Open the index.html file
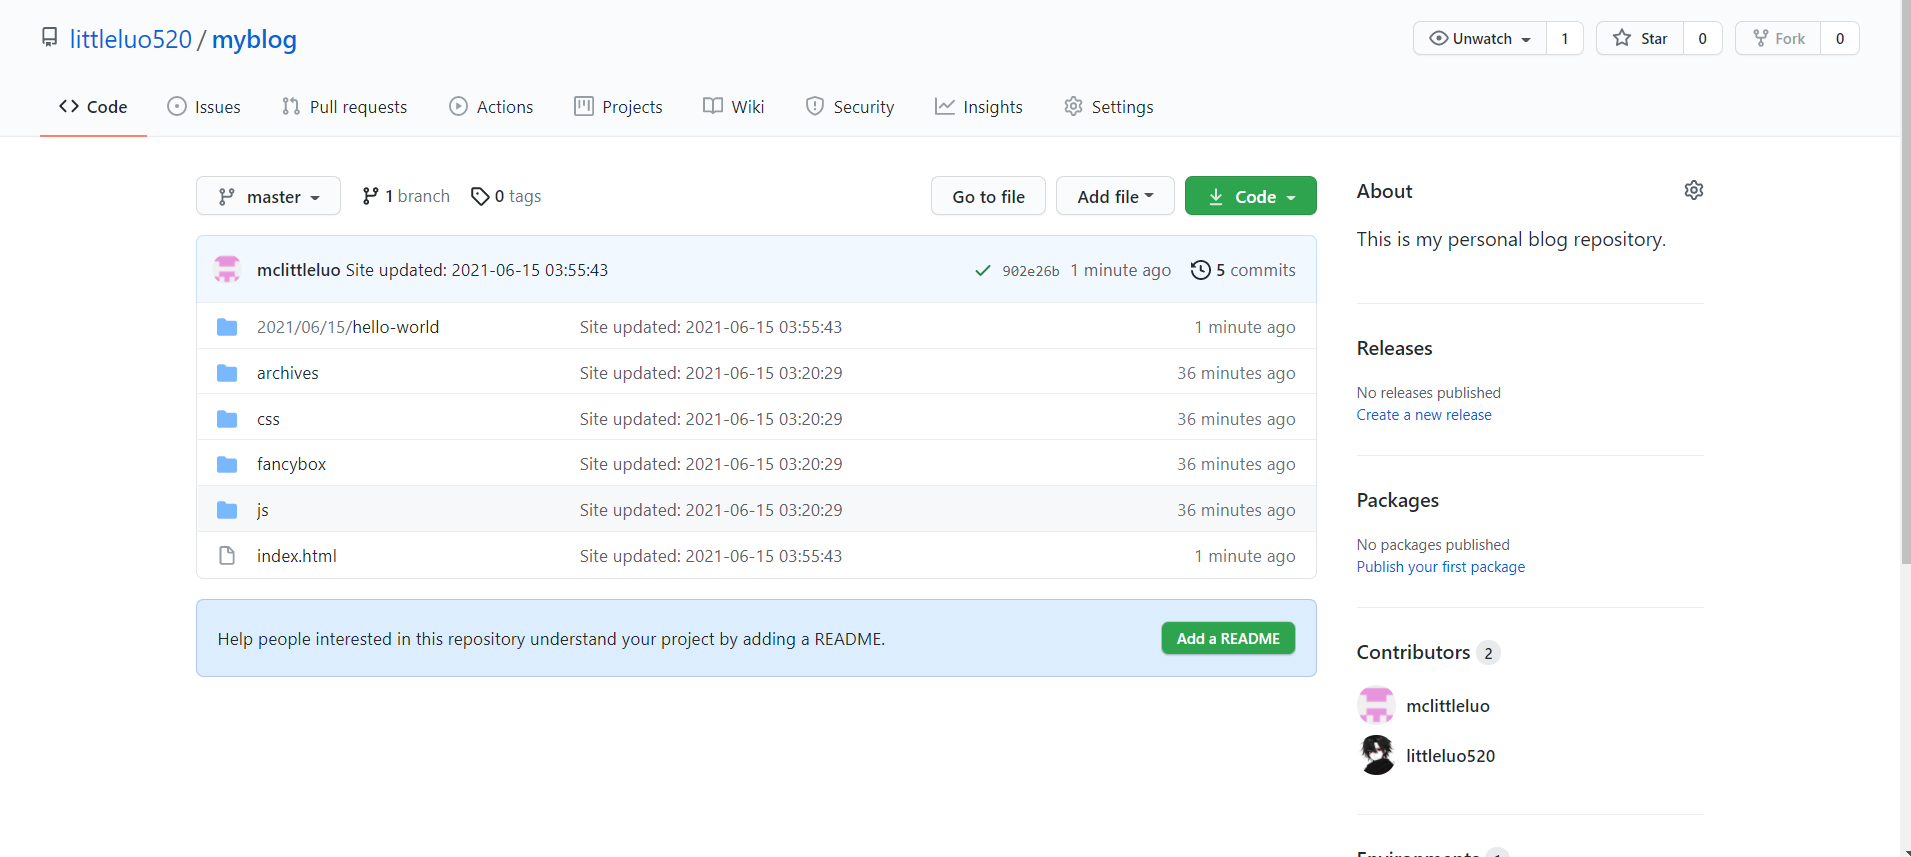The image size is (1911, 857). pos(296,556)
